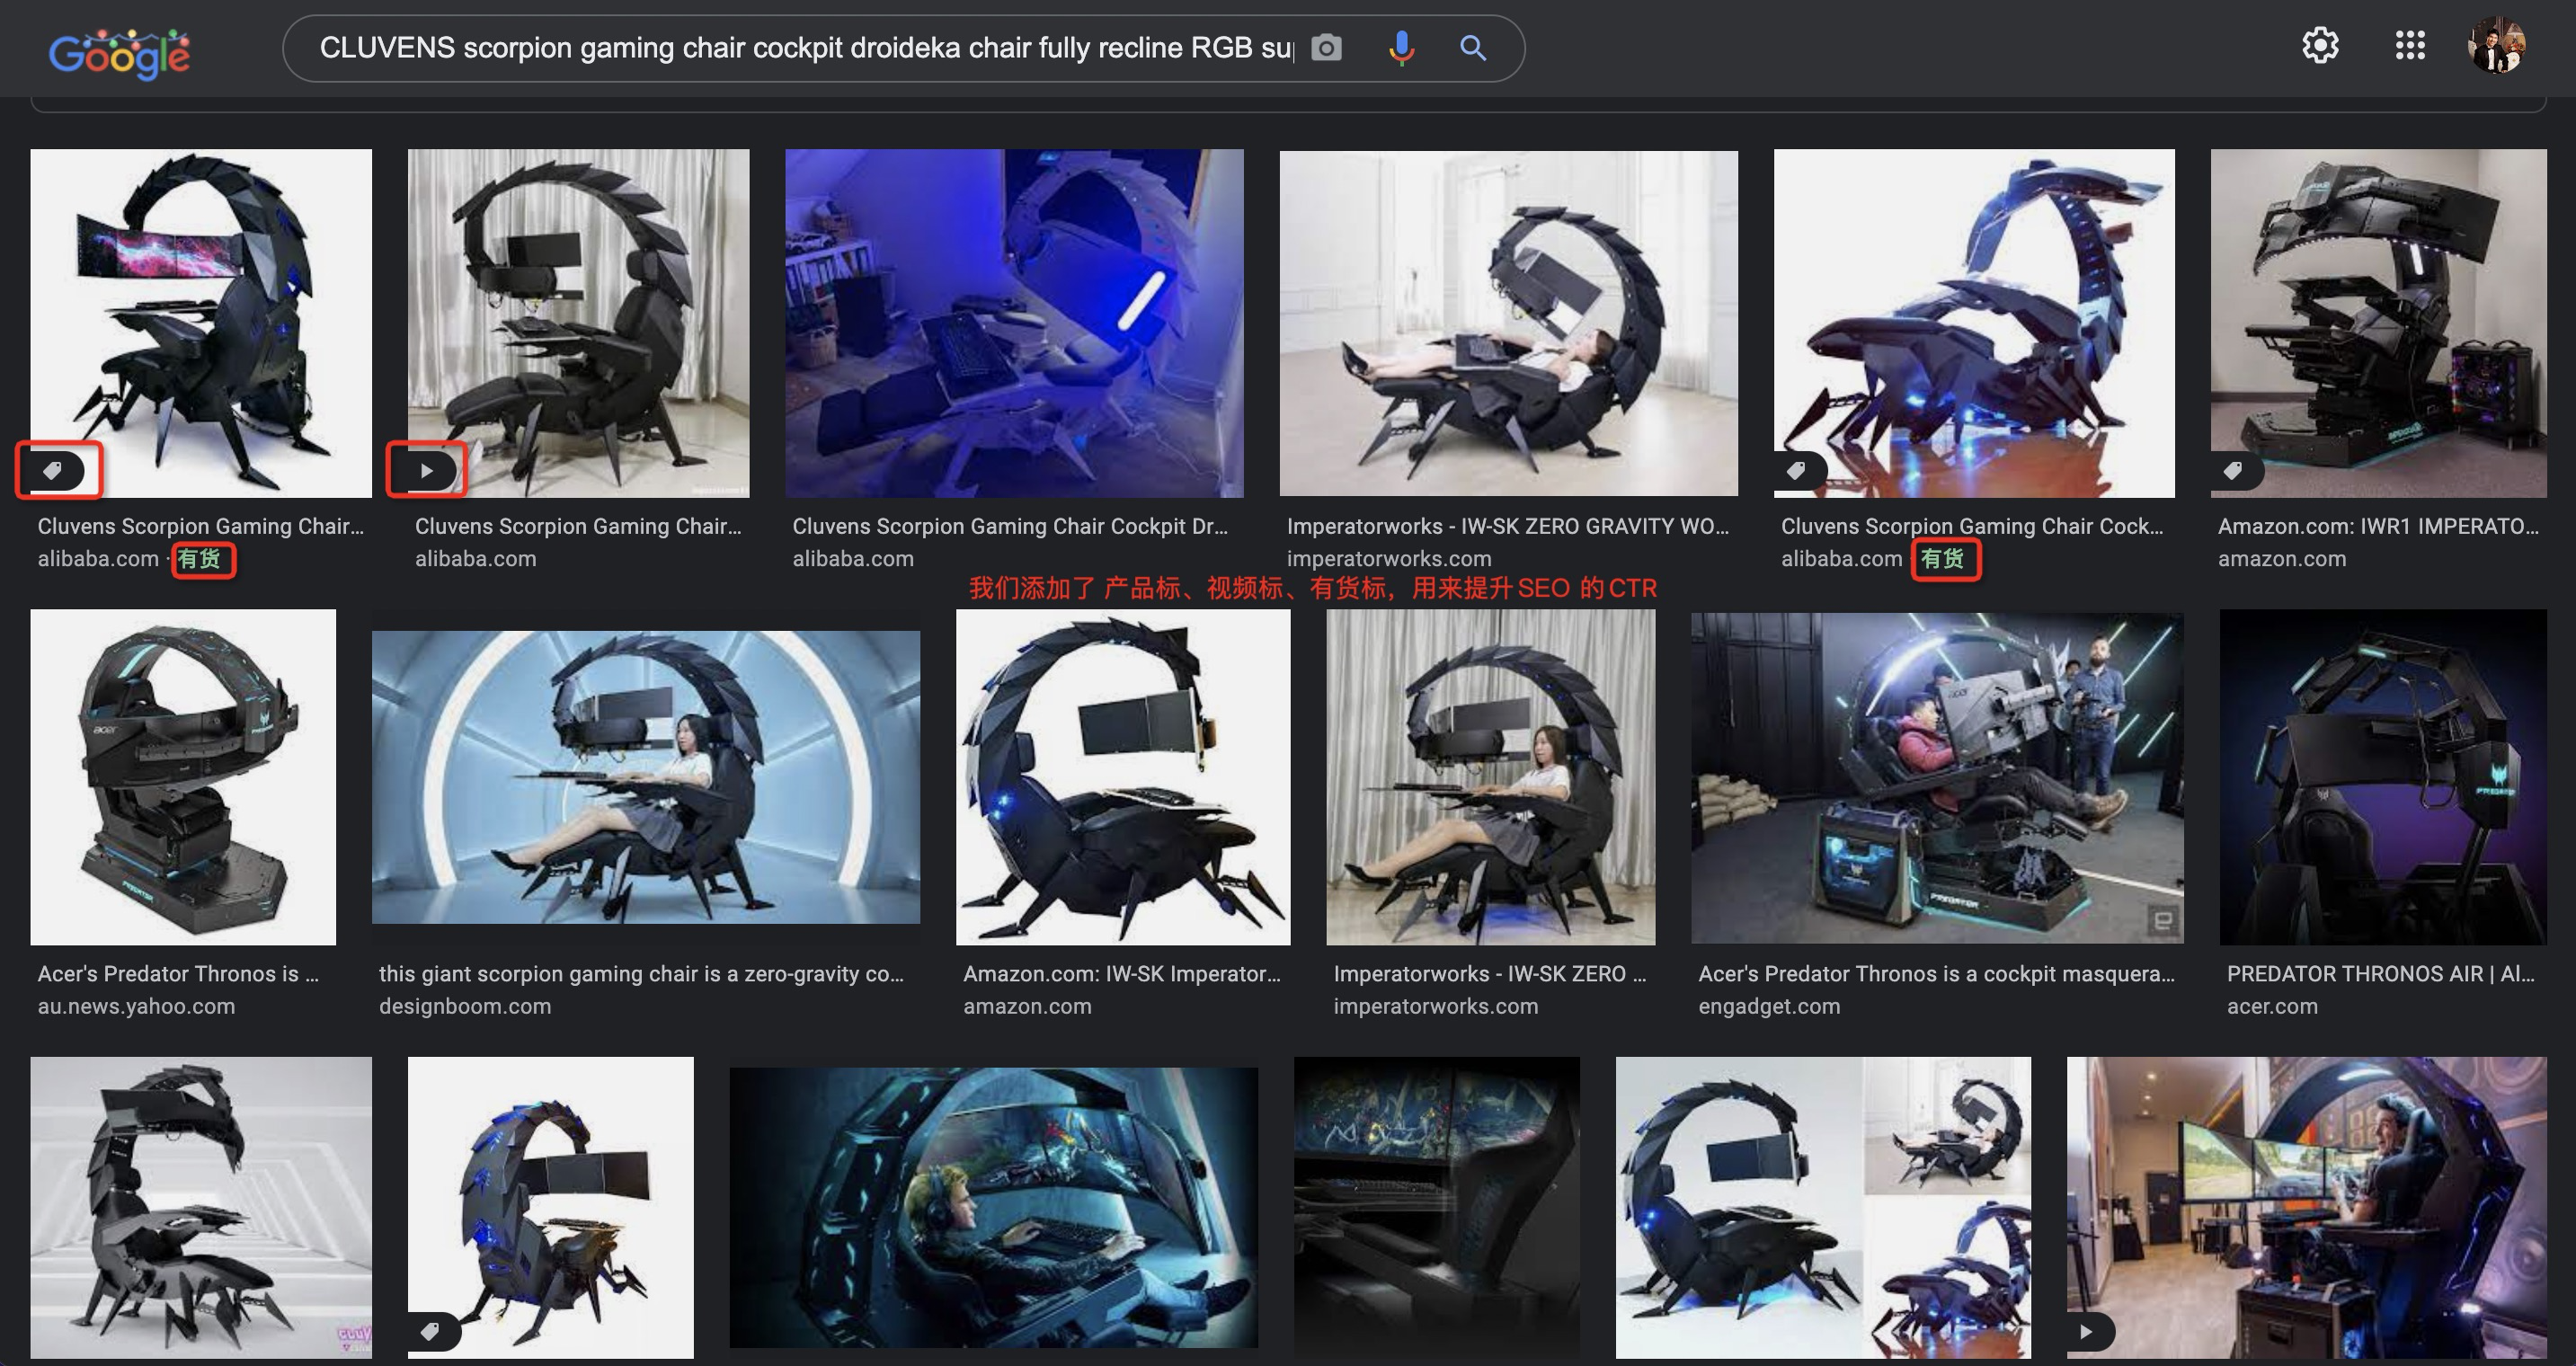Click product tag badge on blue-lit scorpion thumbnail
Screen dimensions: 2576x1366
tap(433, 1331)
